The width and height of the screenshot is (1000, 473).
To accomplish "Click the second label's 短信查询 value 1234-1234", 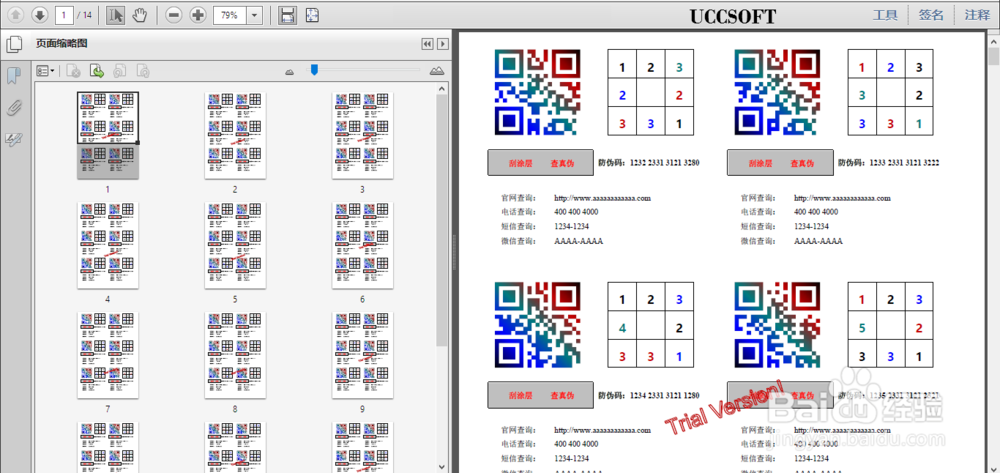I will (x=811, y=226).
